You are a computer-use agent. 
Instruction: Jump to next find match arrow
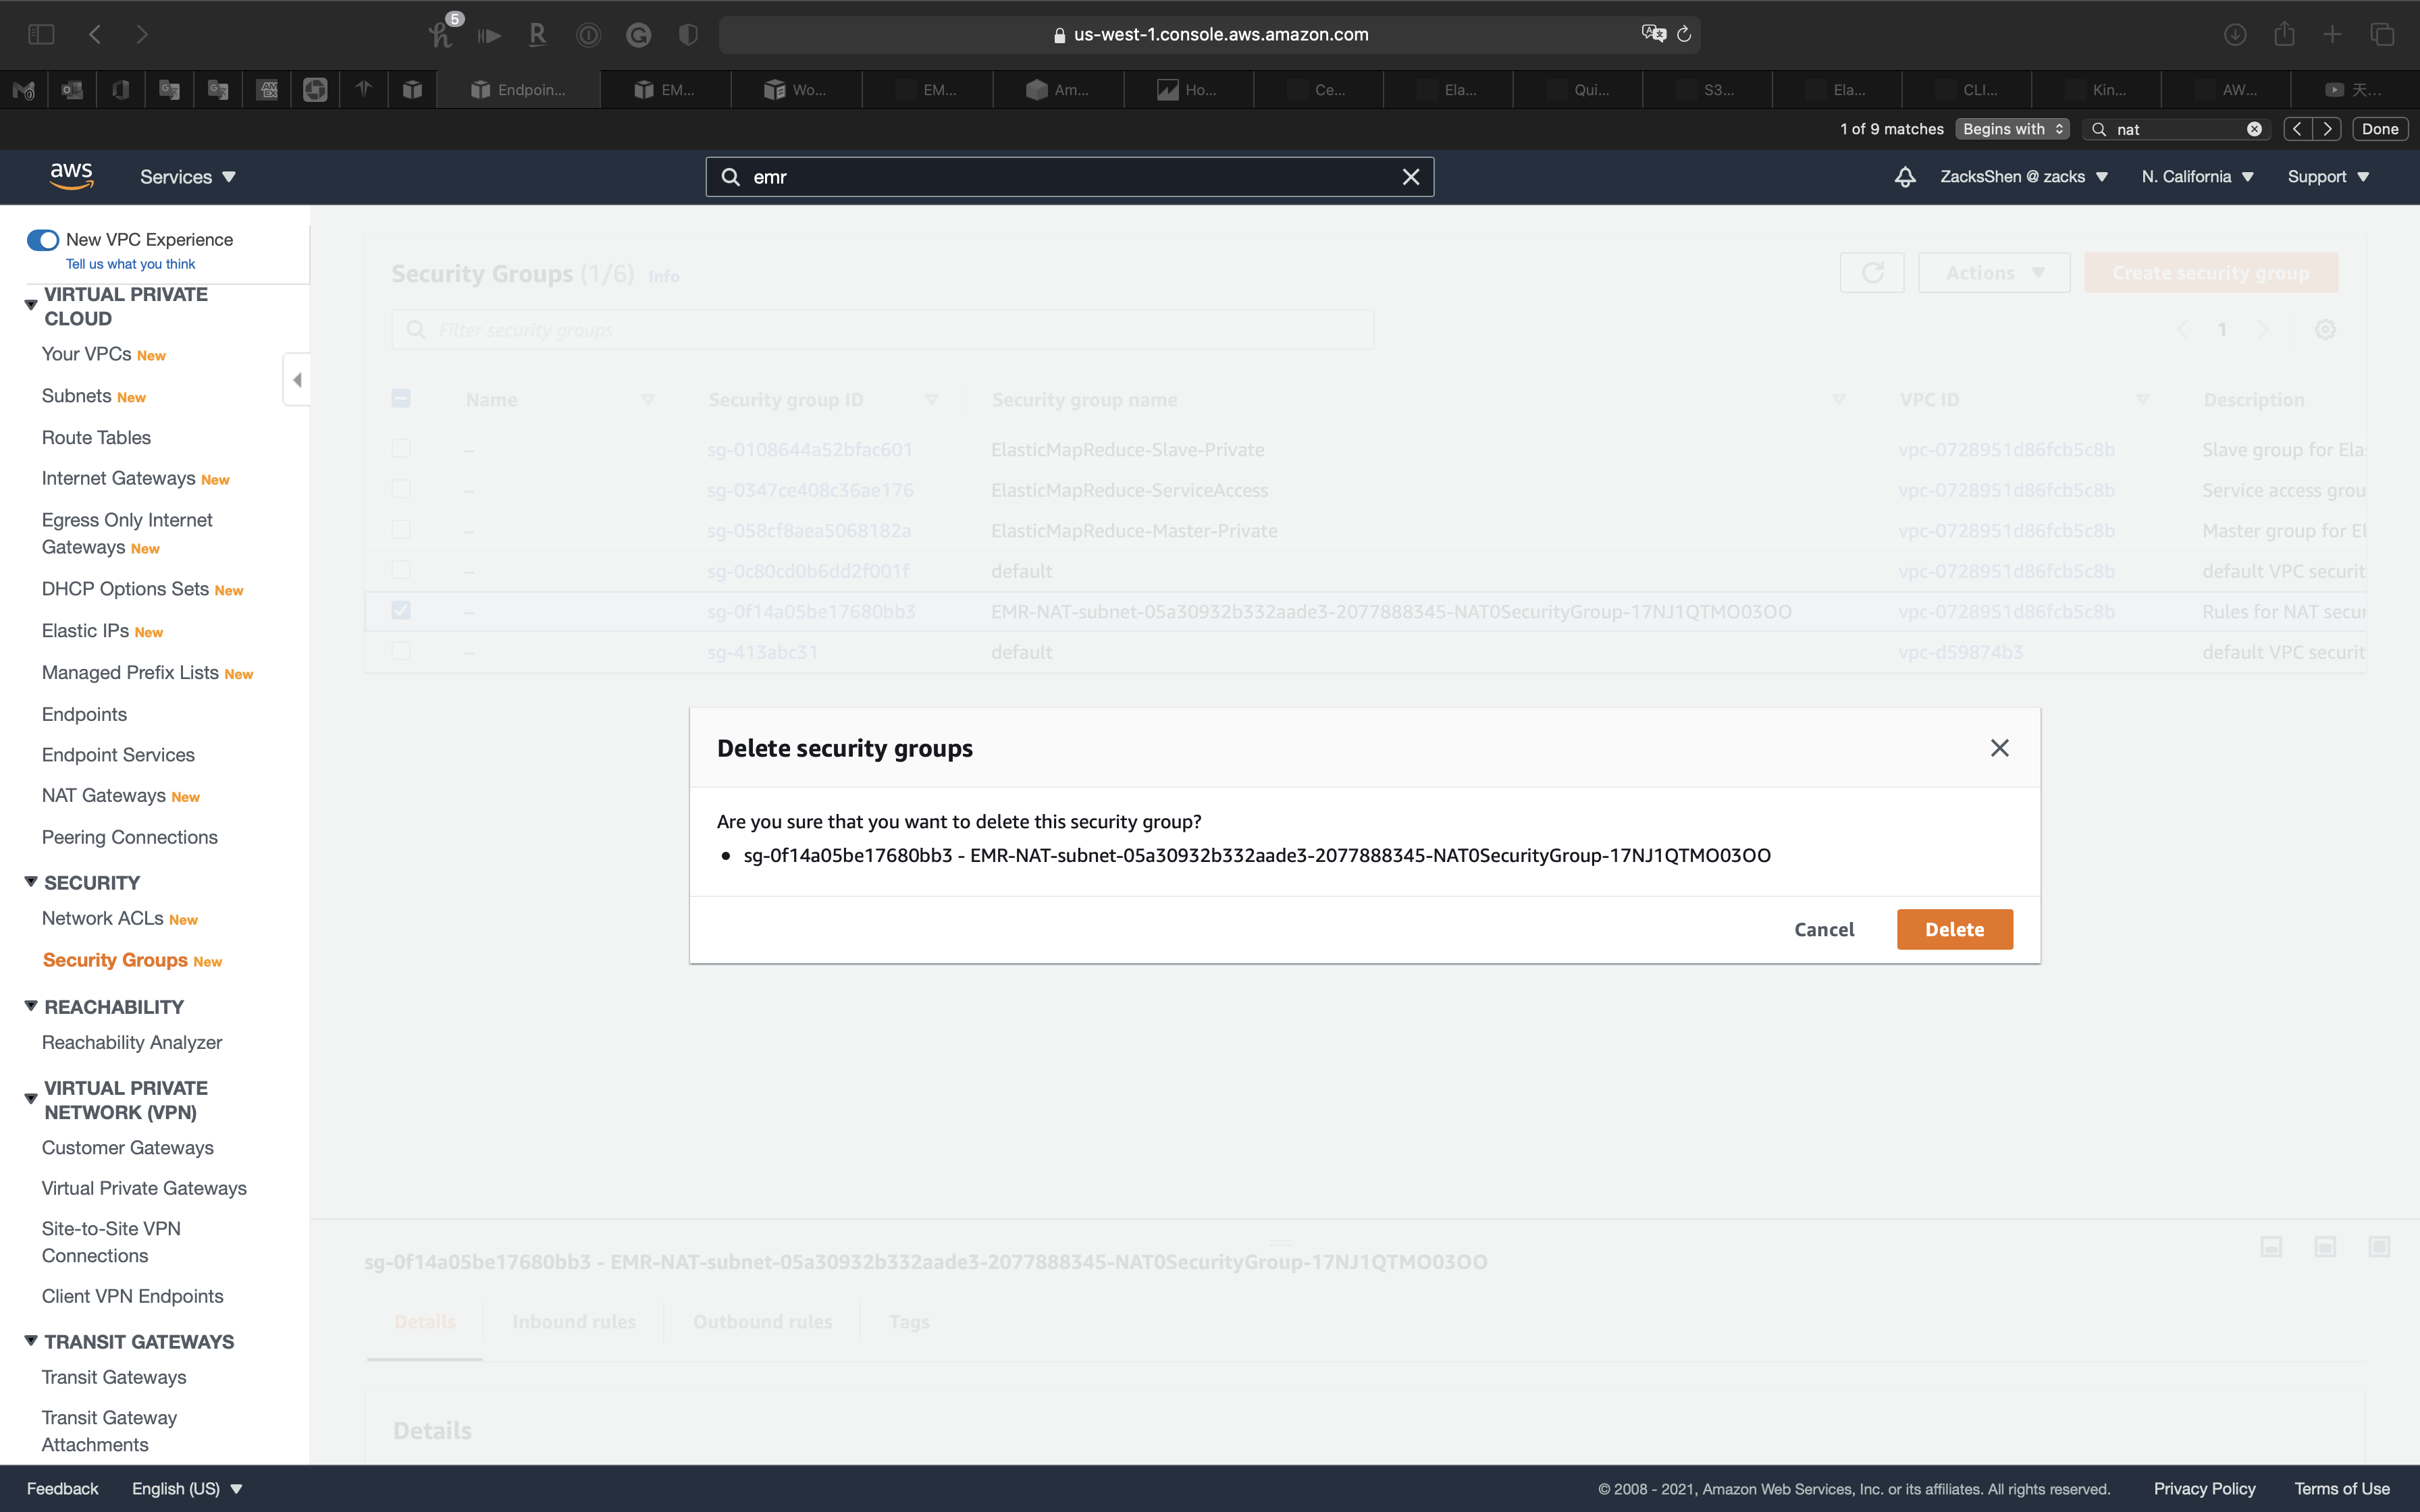[2327, 129]
